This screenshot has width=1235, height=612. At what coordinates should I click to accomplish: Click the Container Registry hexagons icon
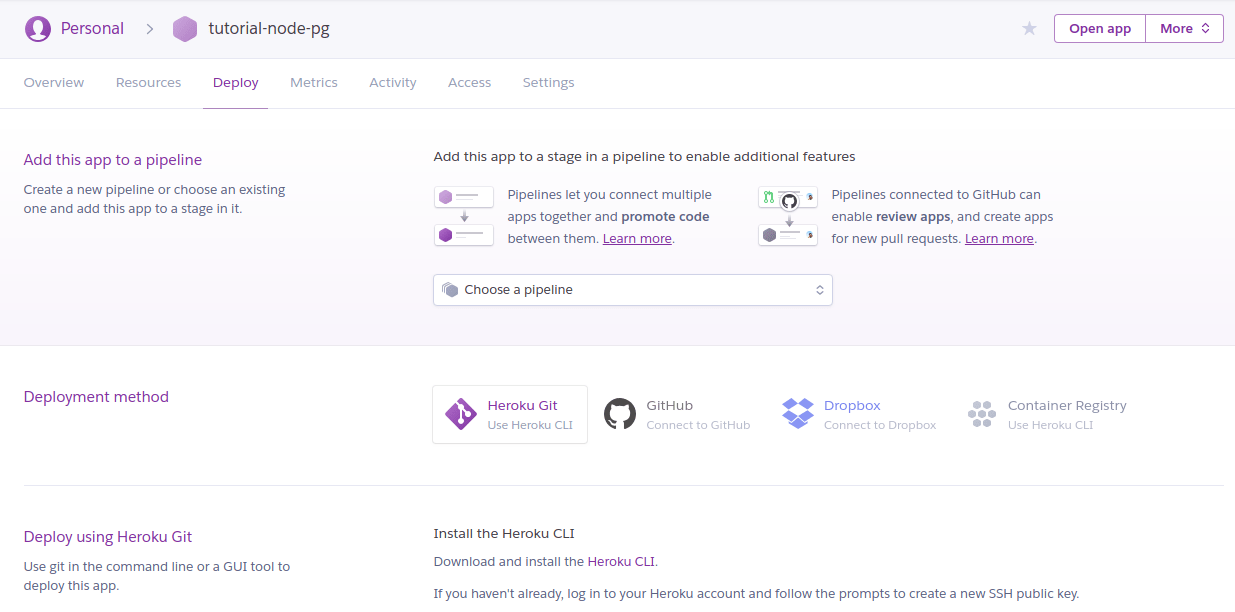[982, 414]
